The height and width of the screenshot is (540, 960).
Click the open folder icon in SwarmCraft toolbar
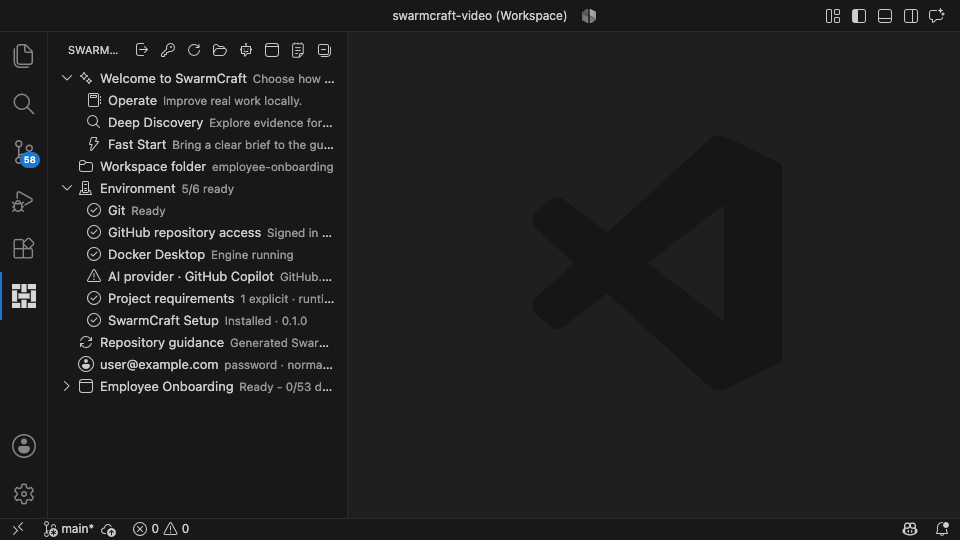pos(220,50)
